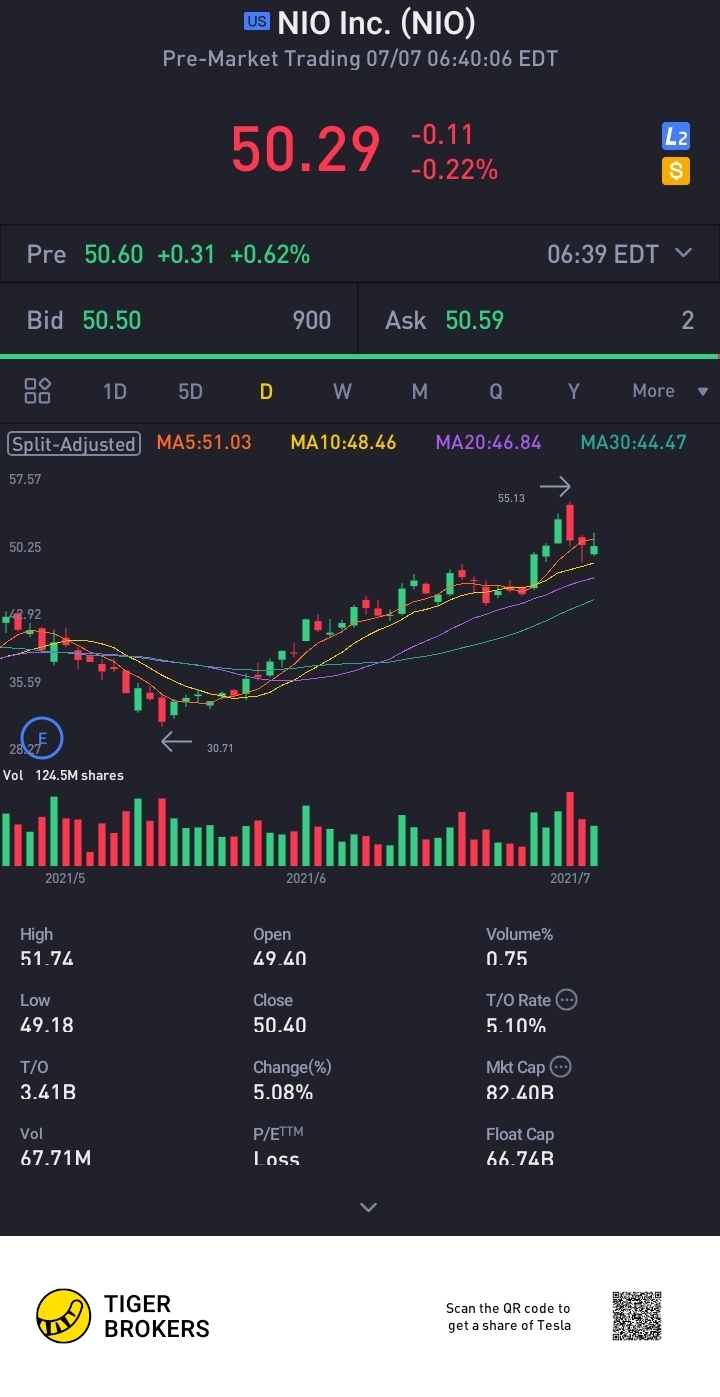This screenshot has height=1397, width=720.
Task: Tap the Change(%) 5.08% stat
Action: (292, 1079)
